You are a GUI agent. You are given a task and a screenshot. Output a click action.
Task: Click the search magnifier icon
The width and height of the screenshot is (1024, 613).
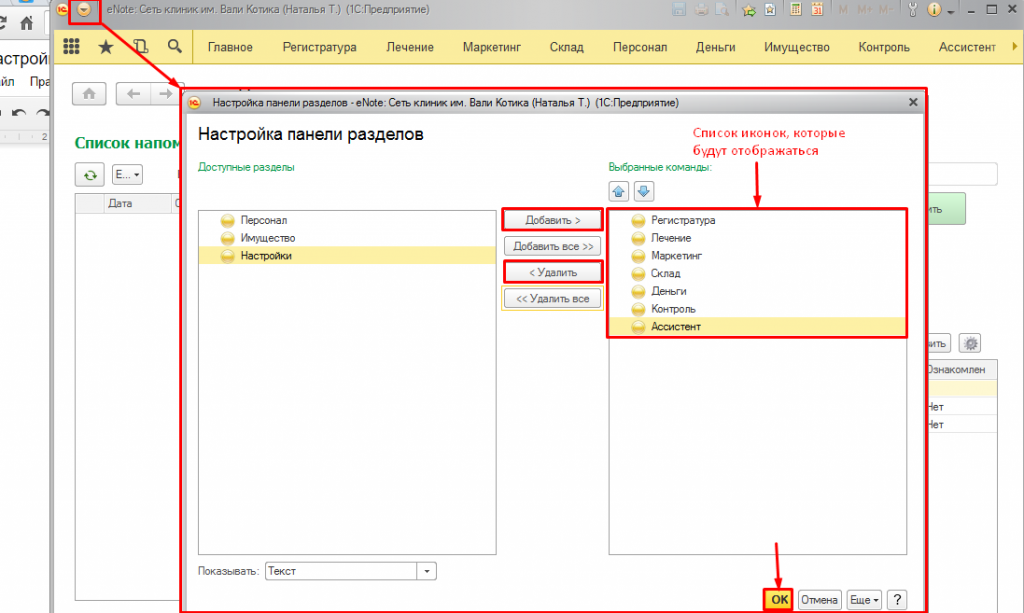point(174,46)
